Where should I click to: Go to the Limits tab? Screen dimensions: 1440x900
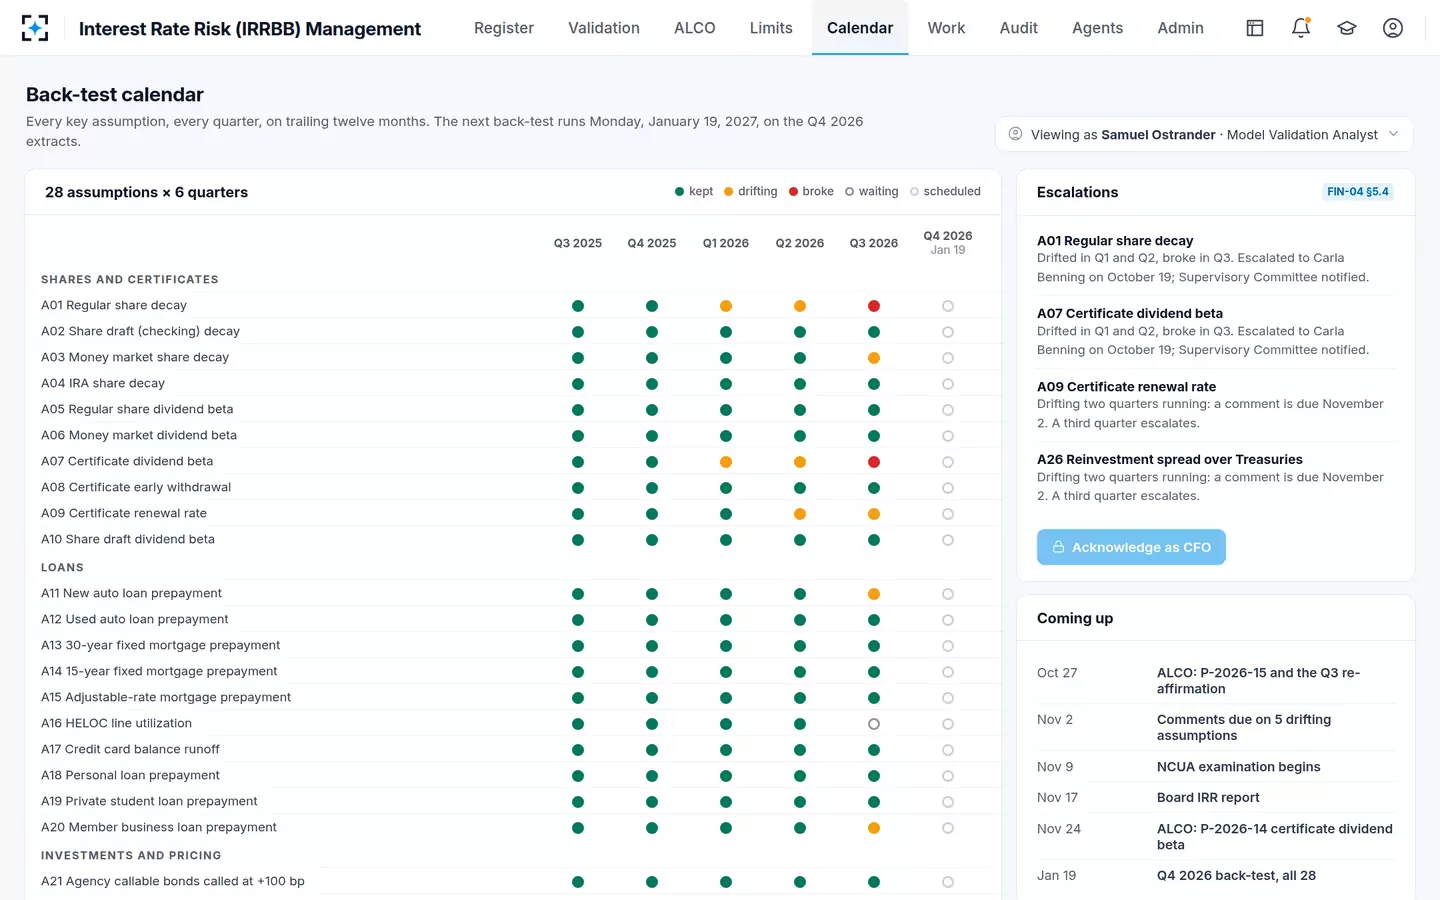(x=771, y=28)
